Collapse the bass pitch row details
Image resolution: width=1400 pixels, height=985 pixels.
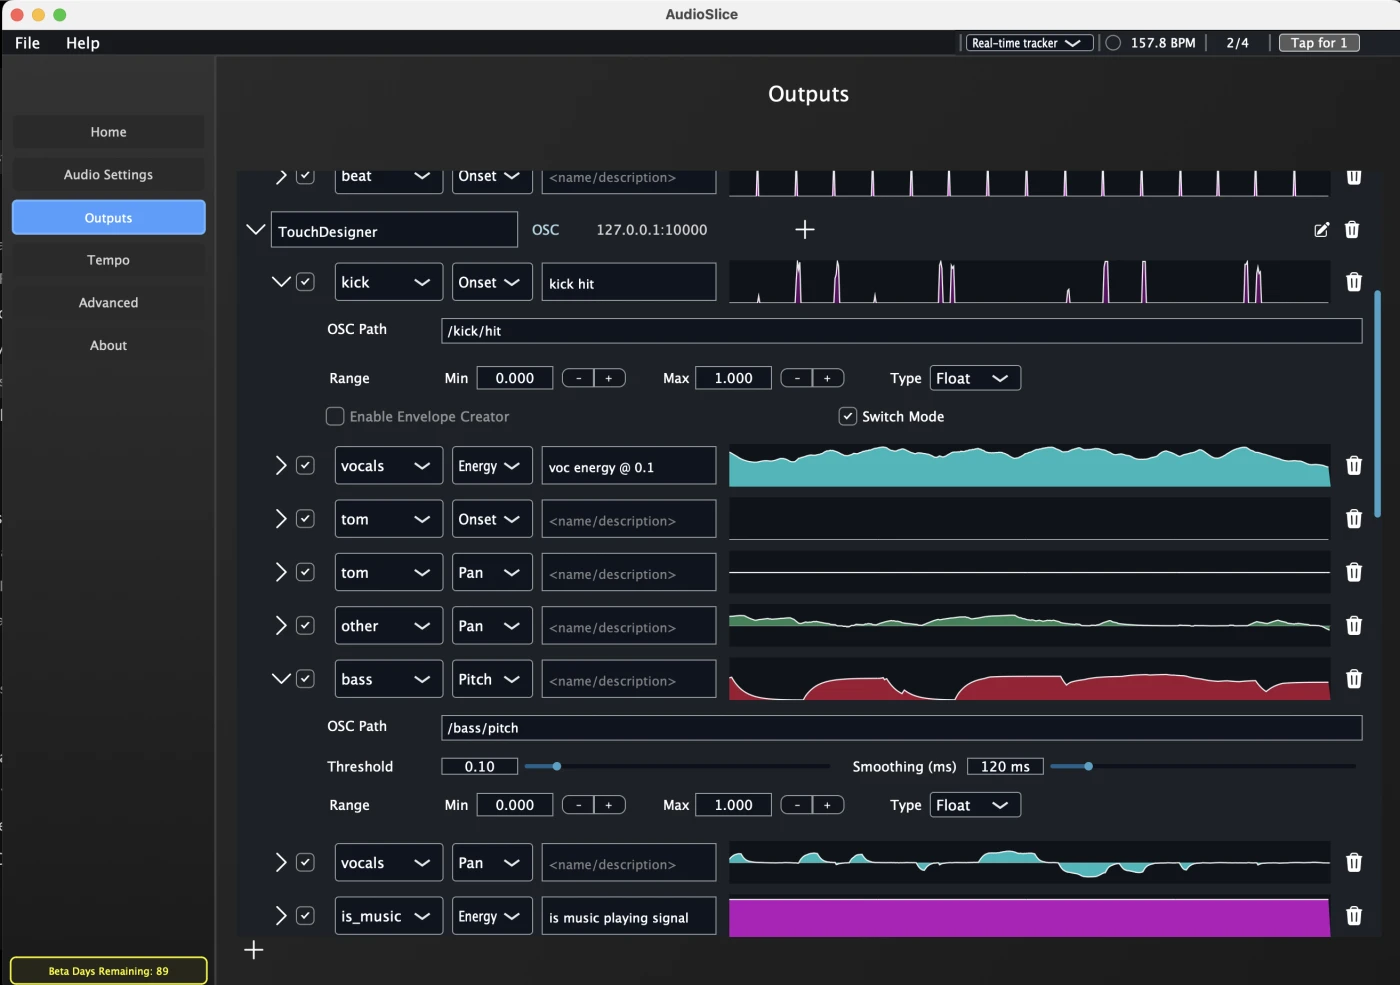click(x=281, y=679)
